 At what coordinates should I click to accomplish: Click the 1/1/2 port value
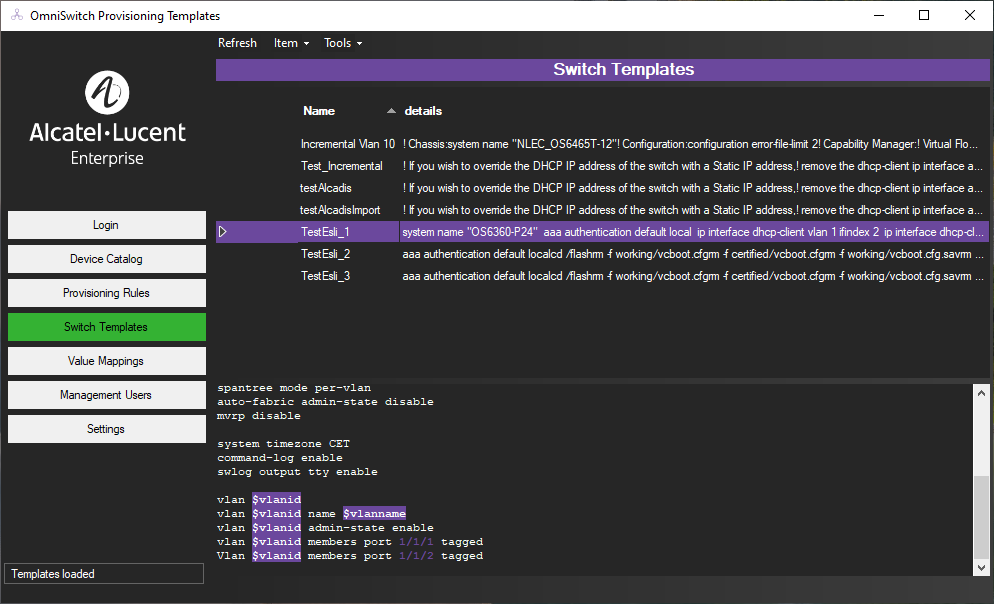pos(416,556)
